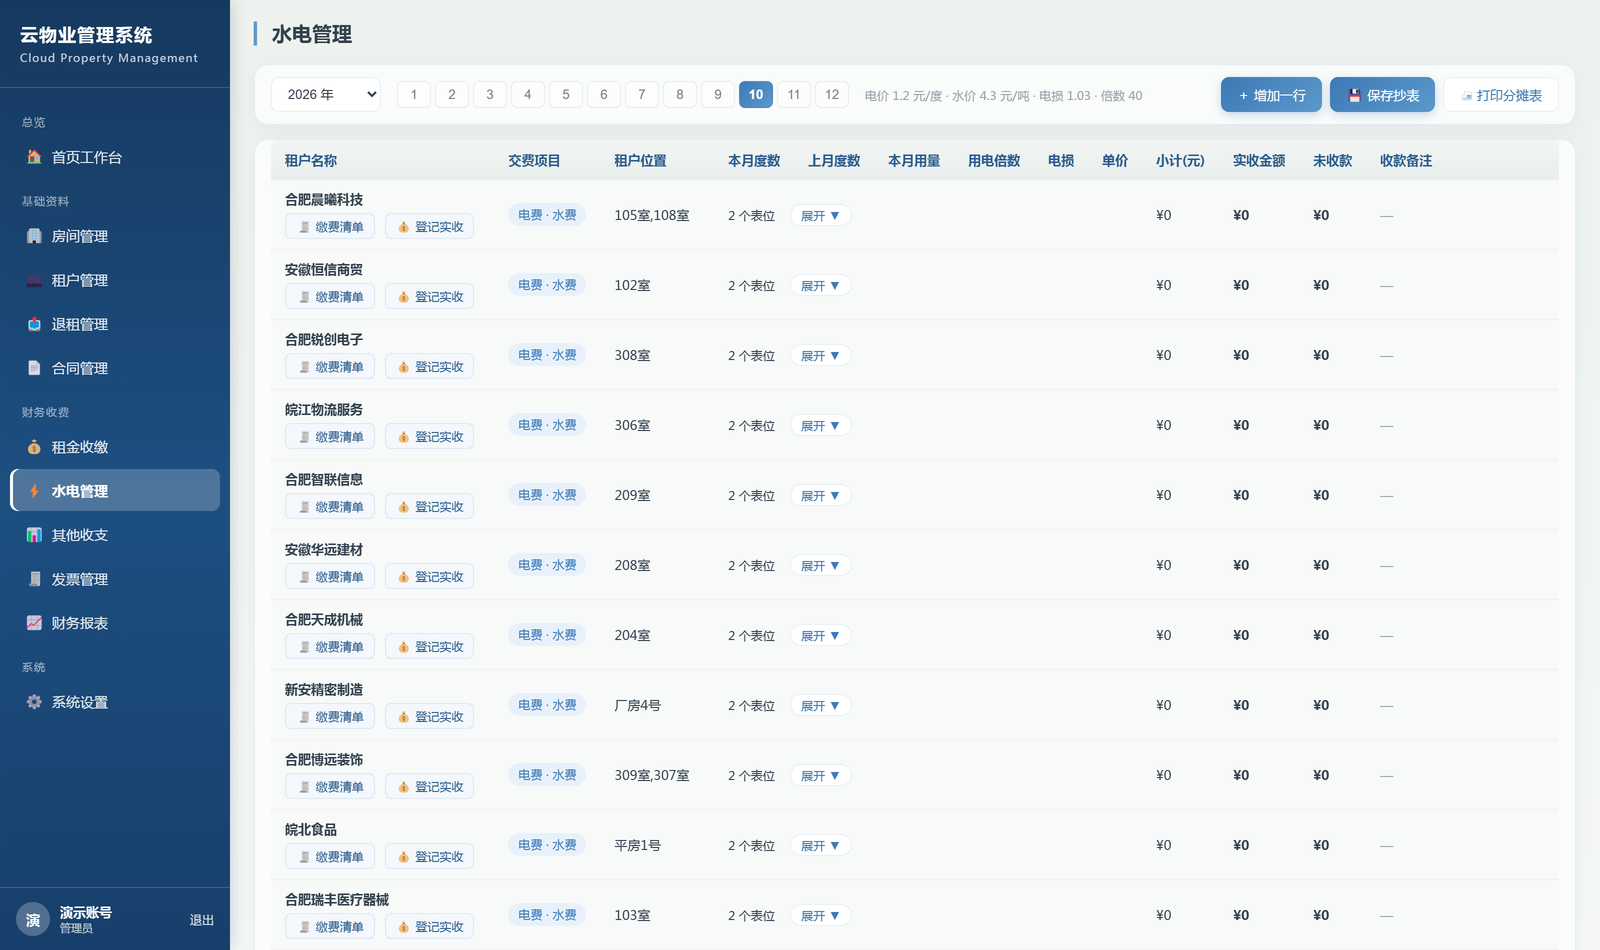Viewport: 1600px width, 950px height.
Task: Click the 未收款 column header
Action: 1333,161
